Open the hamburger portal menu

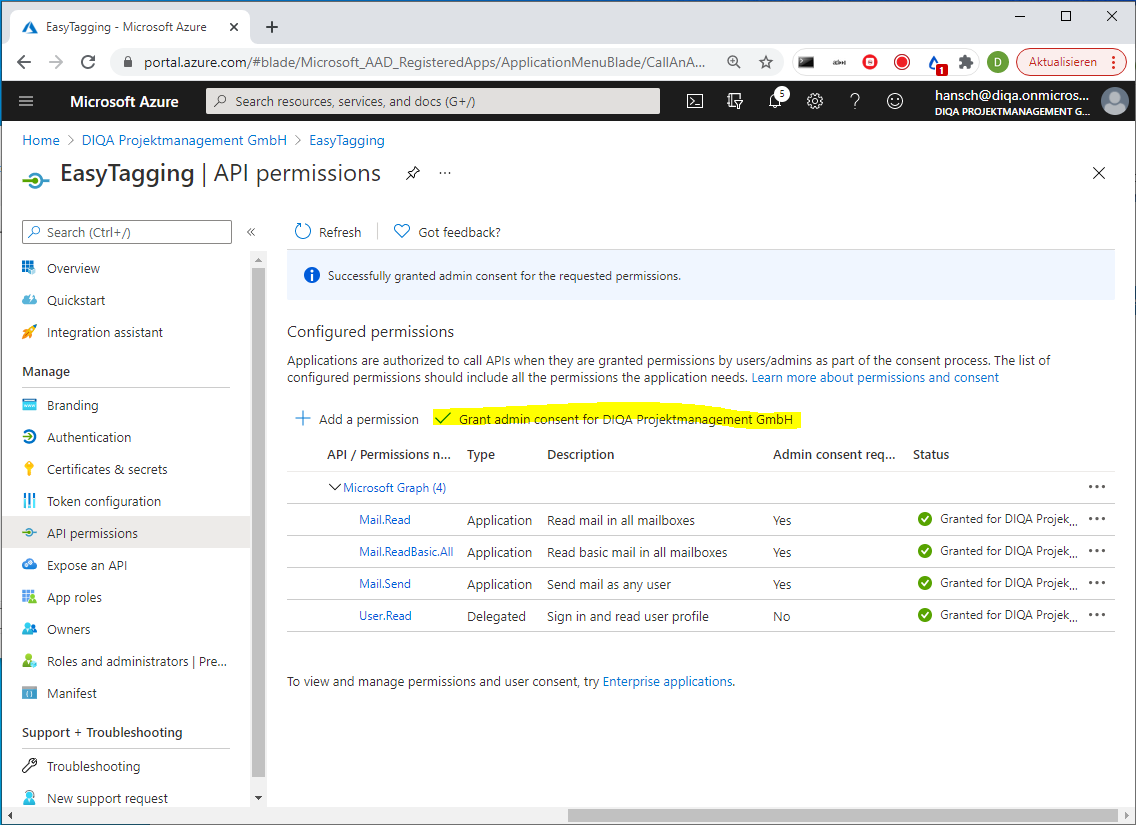26,101
